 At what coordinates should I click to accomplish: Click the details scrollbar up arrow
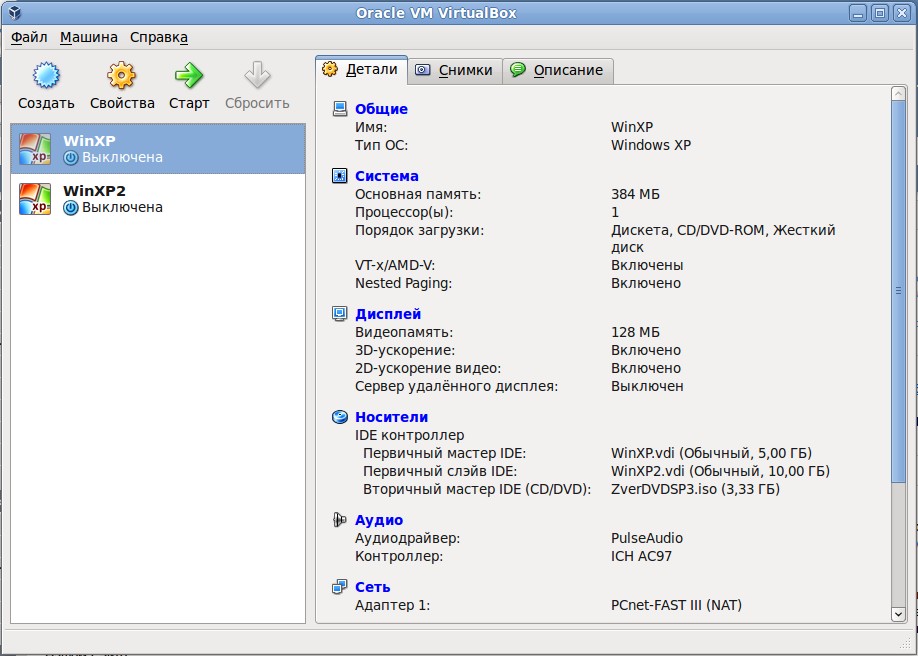tap(898, 93)
